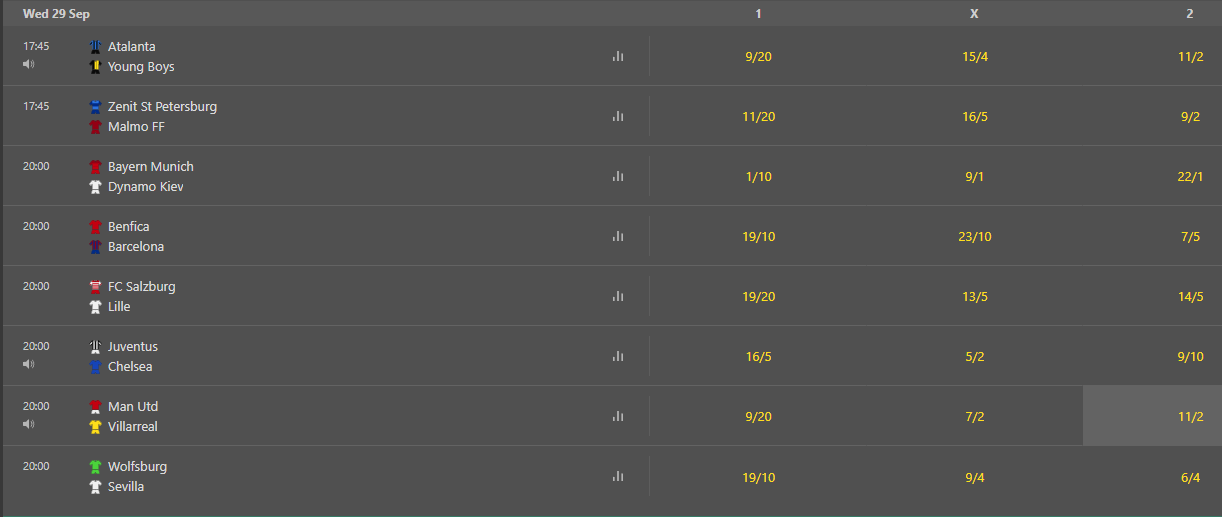
Task: Open stats icon for Benfica vs Barcelona
Action: (x=617, y=237)
